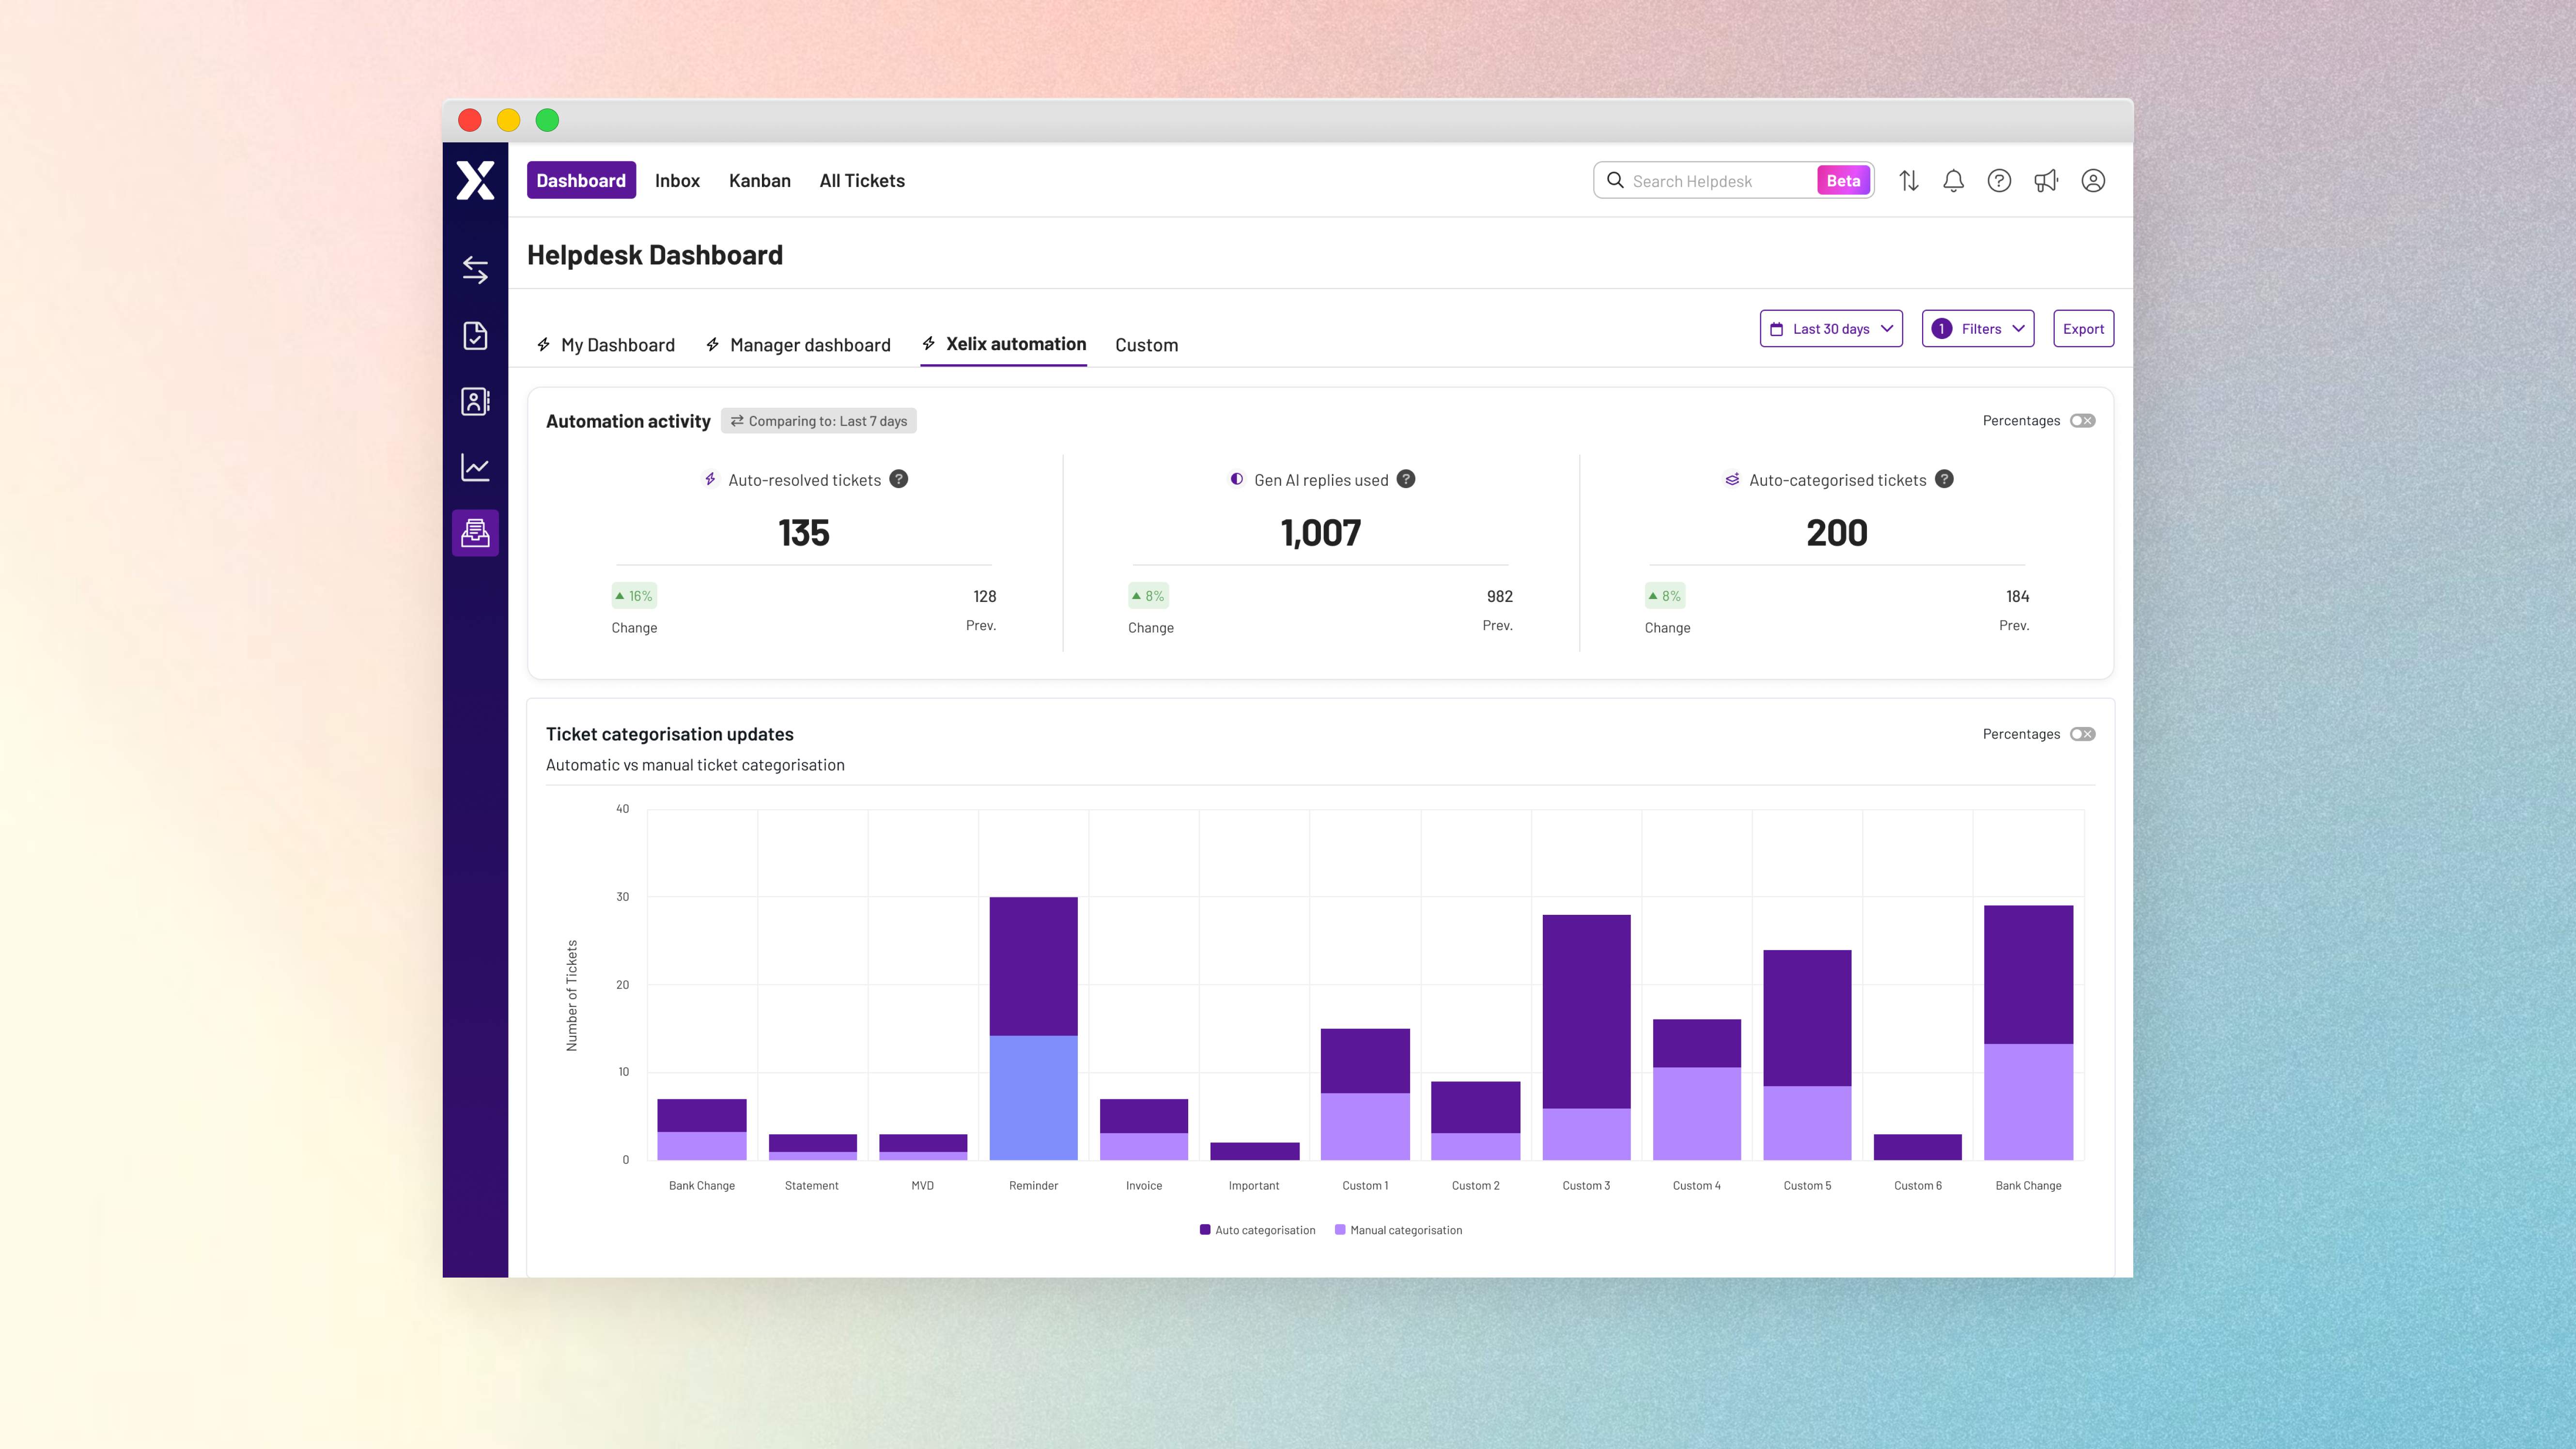The image size is (2576, 1449).
Task: Click the Comparing to: Last 7 days selector
Action: click(819, 421)
